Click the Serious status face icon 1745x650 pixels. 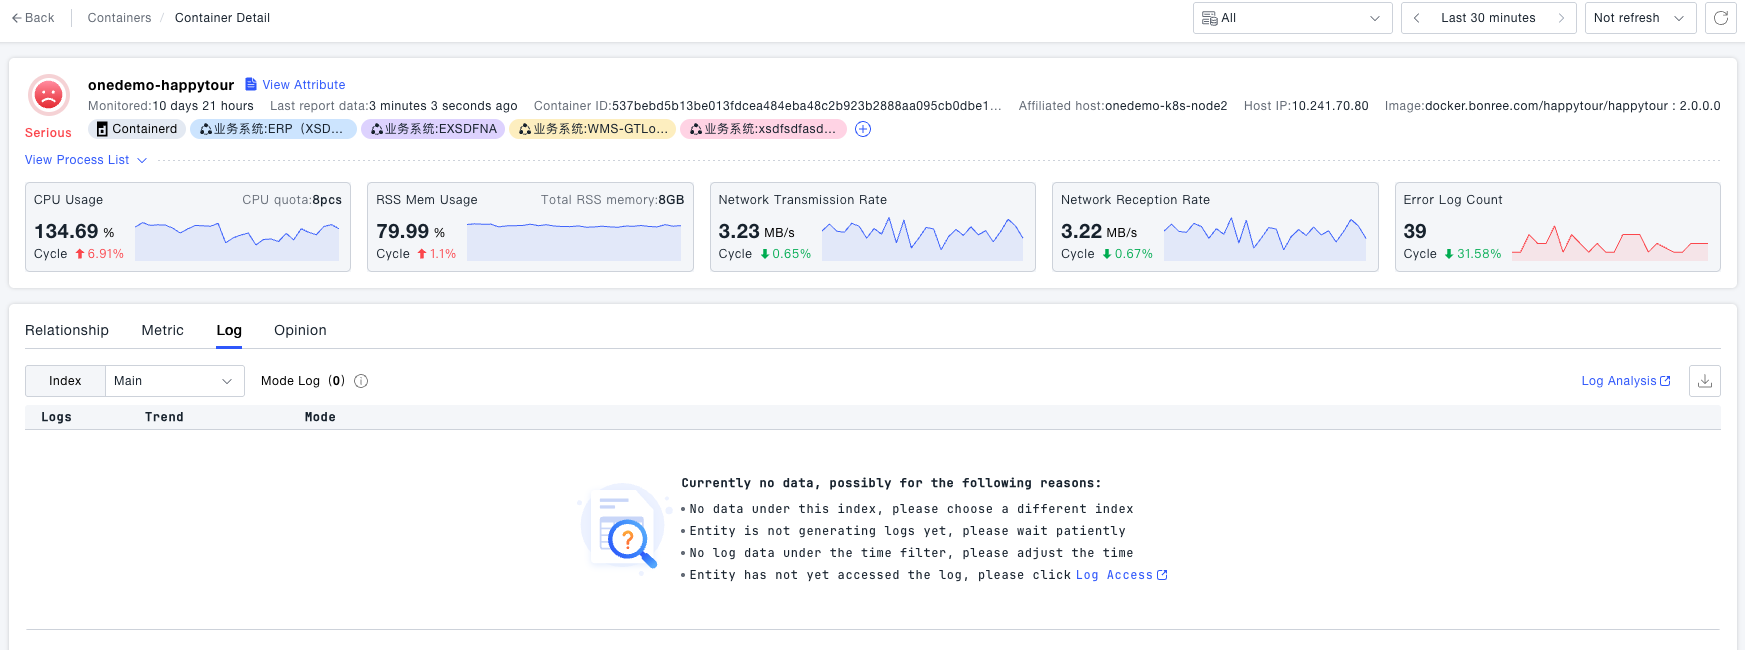(48, 96)
